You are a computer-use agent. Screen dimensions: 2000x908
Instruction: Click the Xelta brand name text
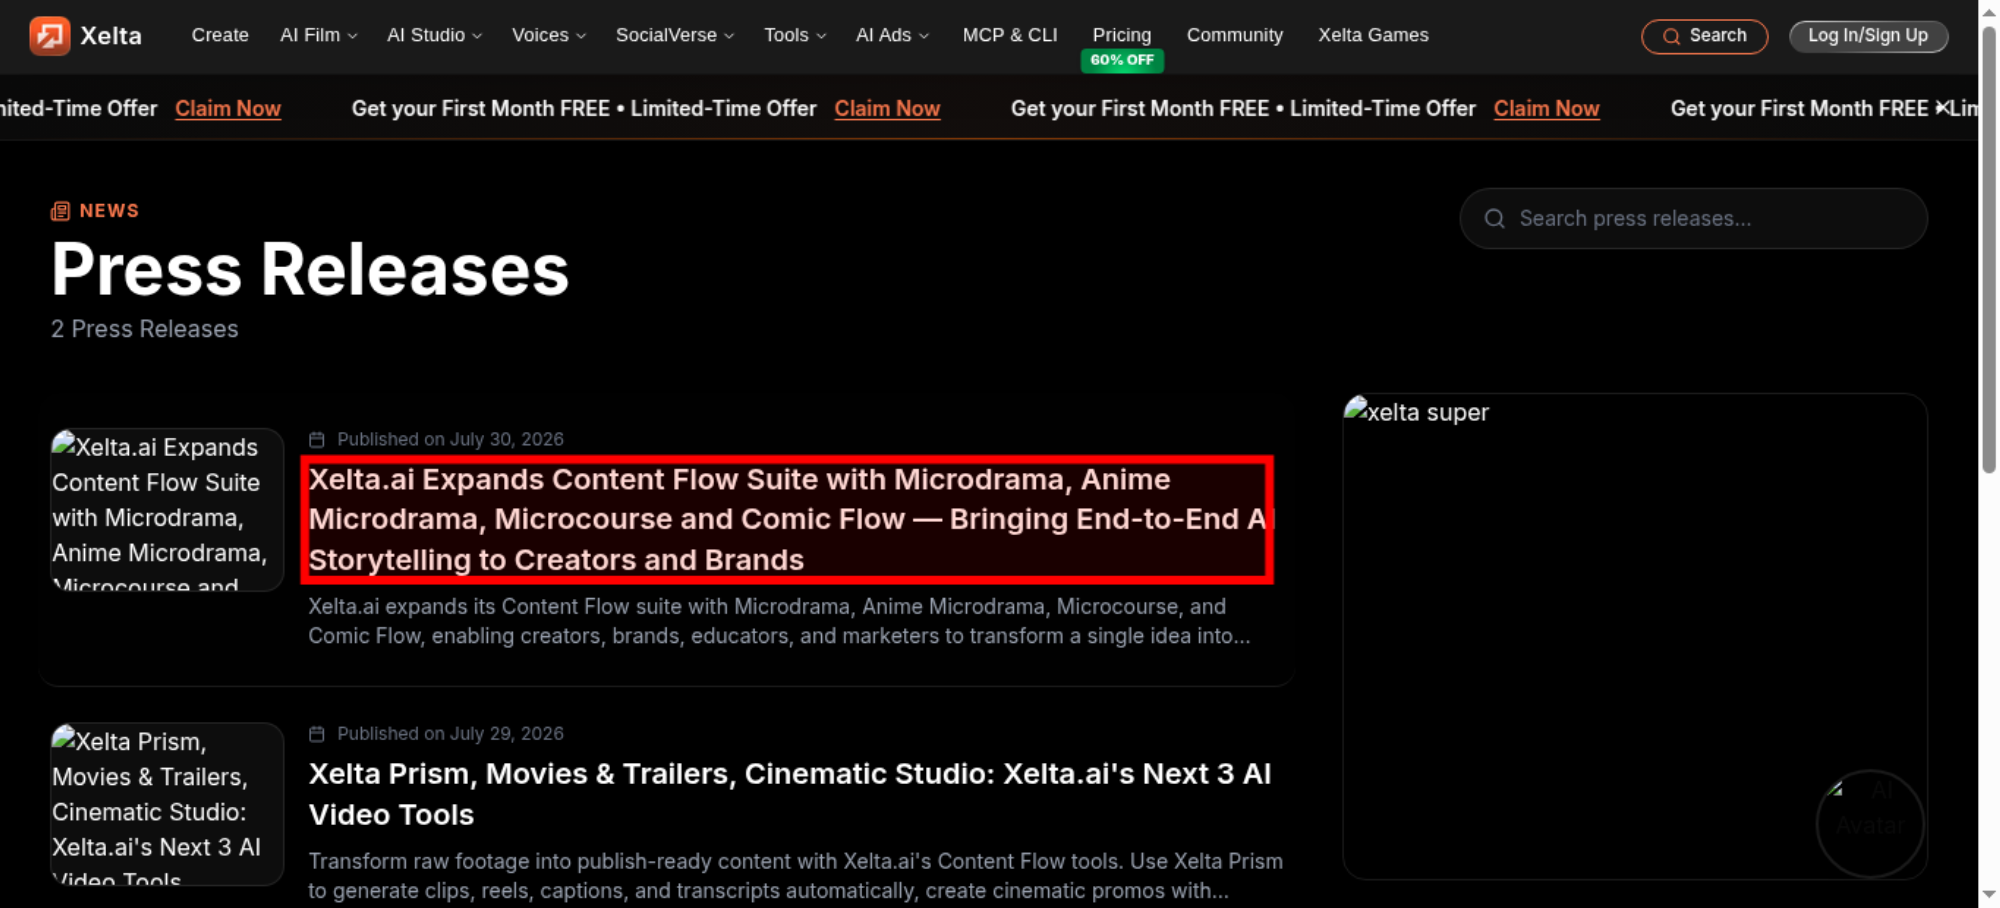tap(111, 36)
